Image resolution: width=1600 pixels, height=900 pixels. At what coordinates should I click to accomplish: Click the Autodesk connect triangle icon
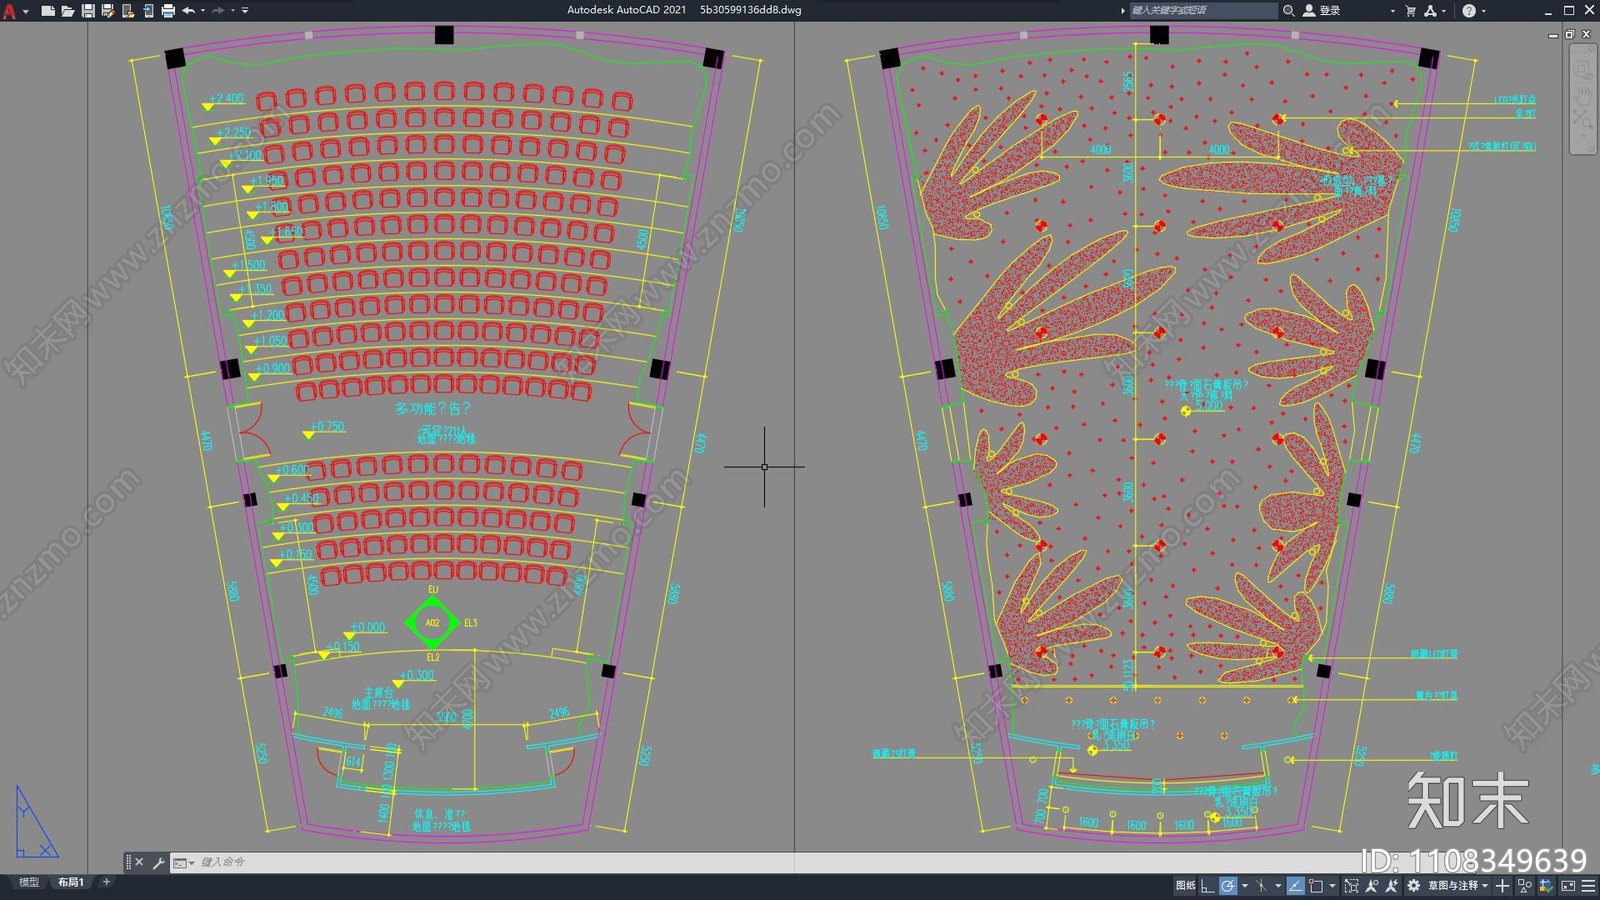(x=1430, y=10)
